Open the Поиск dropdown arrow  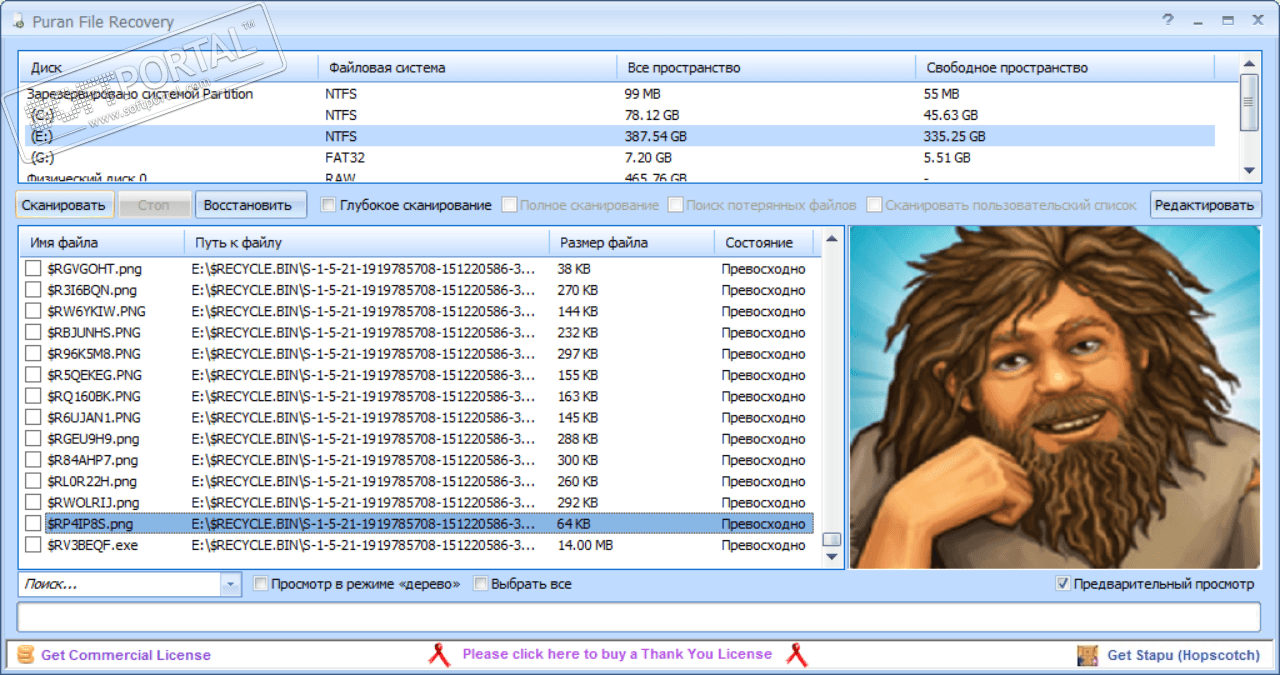pyautogui.click(x=232, y=584)
